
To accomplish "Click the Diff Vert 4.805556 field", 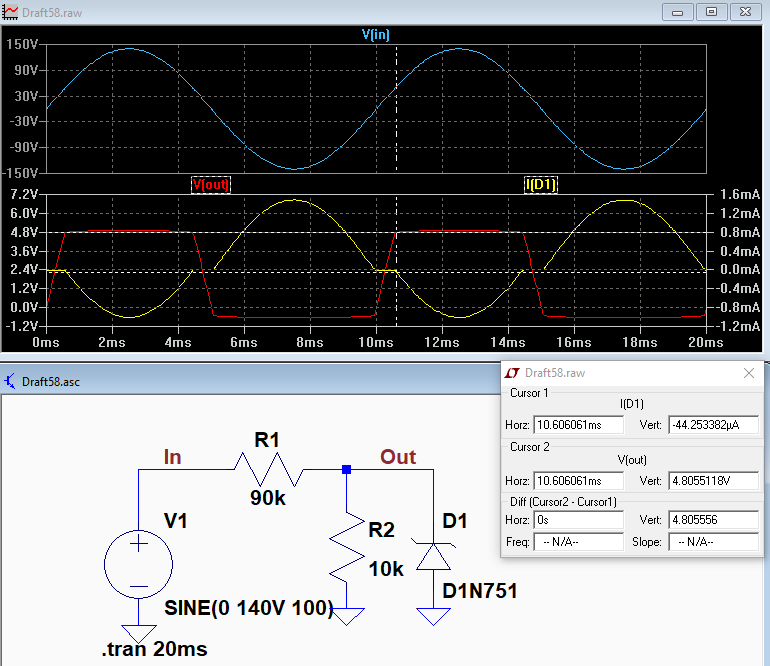I will pos(713,520).
